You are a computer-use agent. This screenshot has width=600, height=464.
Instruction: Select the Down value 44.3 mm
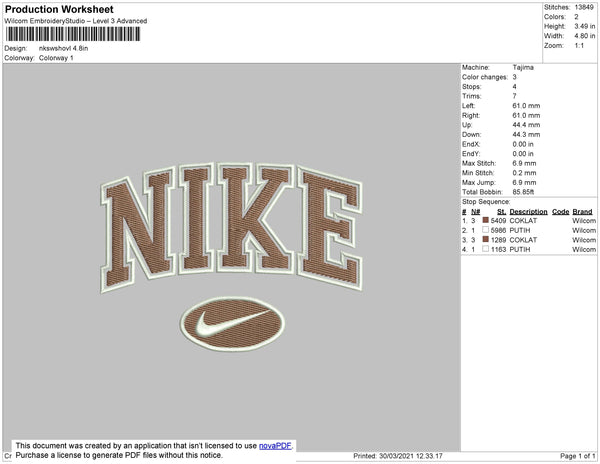526,134
